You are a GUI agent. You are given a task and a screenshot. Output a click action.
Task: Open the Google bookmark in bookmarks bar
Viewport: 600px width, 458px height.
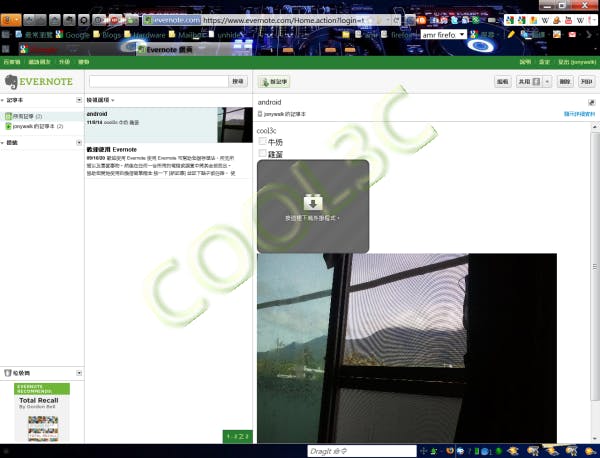coord(73,35)
